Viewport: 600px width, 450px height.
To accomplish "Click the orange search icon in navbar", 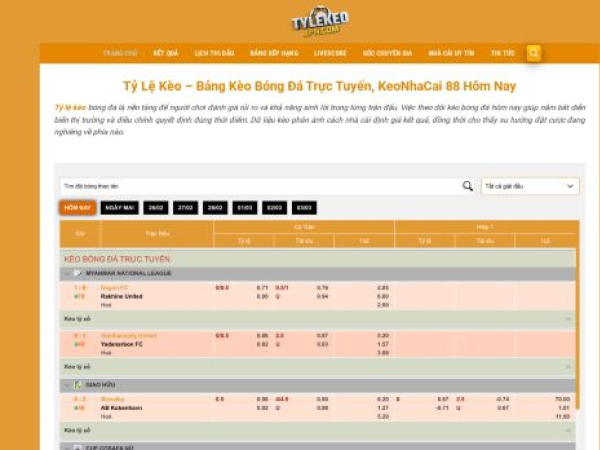I will click(534, 53).
